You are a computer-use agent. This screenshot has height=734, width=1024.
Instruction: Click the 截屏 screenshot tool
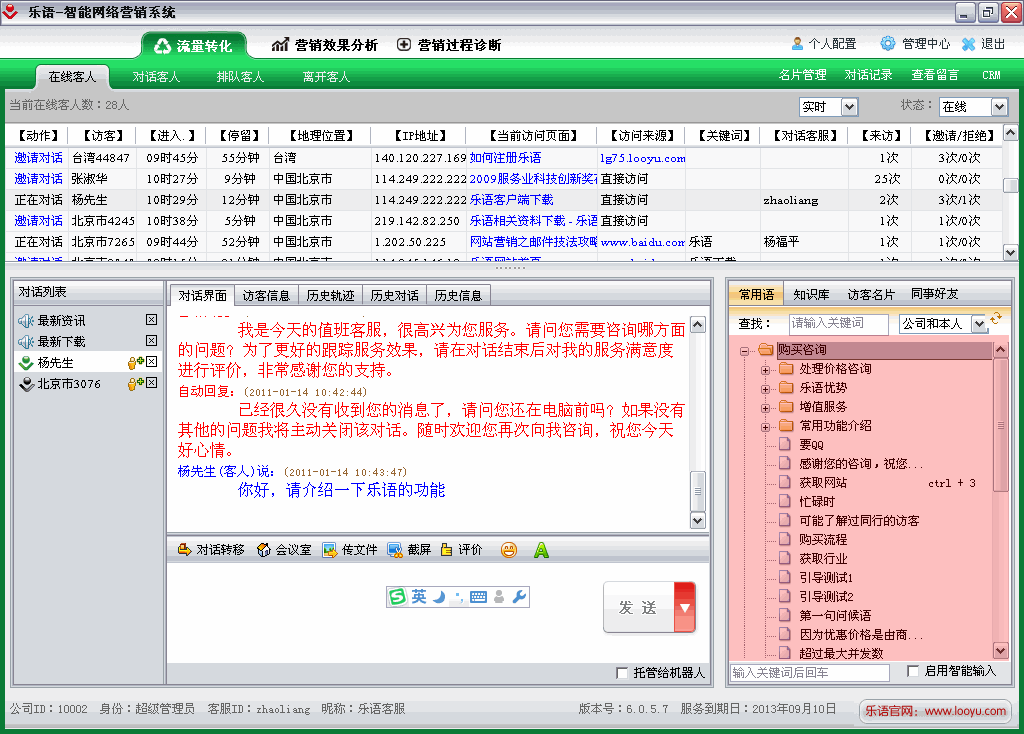395,550
